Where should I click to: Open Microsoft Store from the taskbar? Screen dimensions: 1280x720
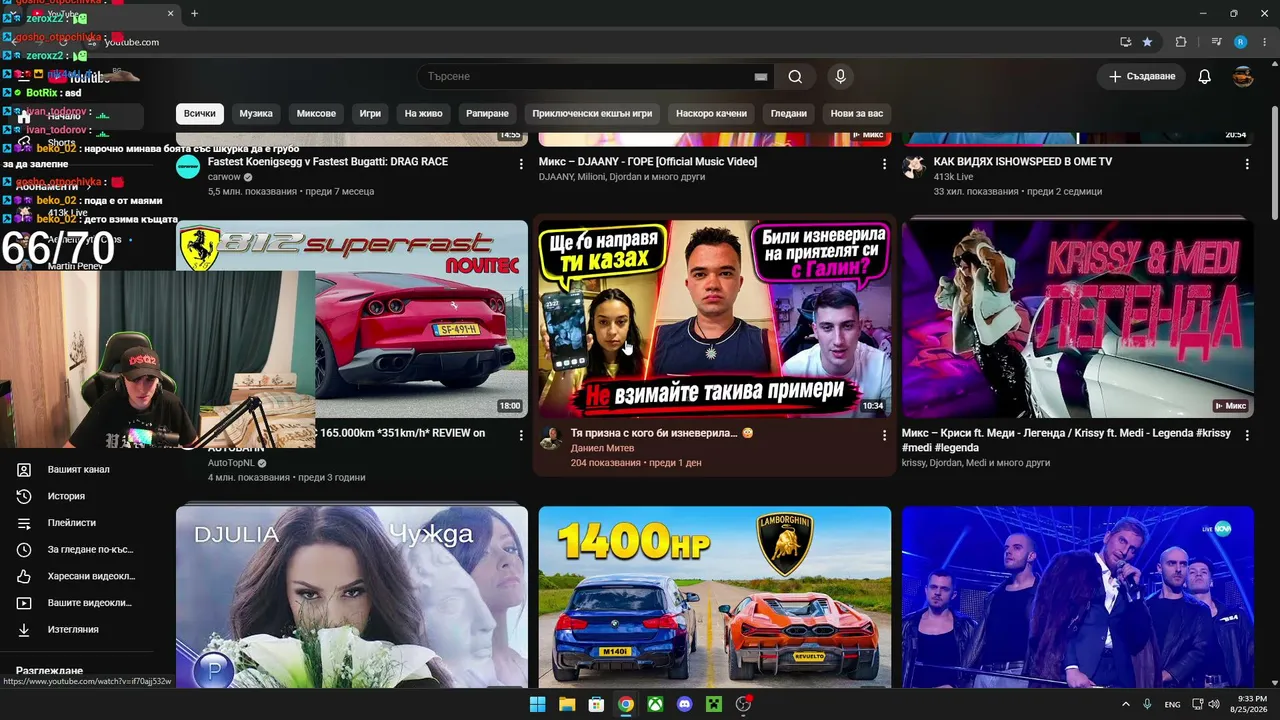(x=596, y=704)
